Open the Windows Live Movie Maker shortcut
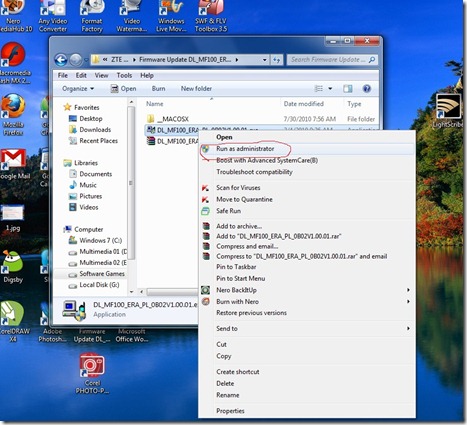 click(171, 16)
